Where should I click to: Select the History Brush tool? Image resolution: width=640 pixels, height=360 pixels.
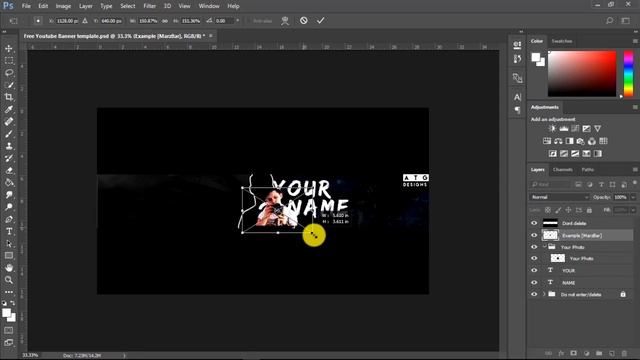pos(9,158)
